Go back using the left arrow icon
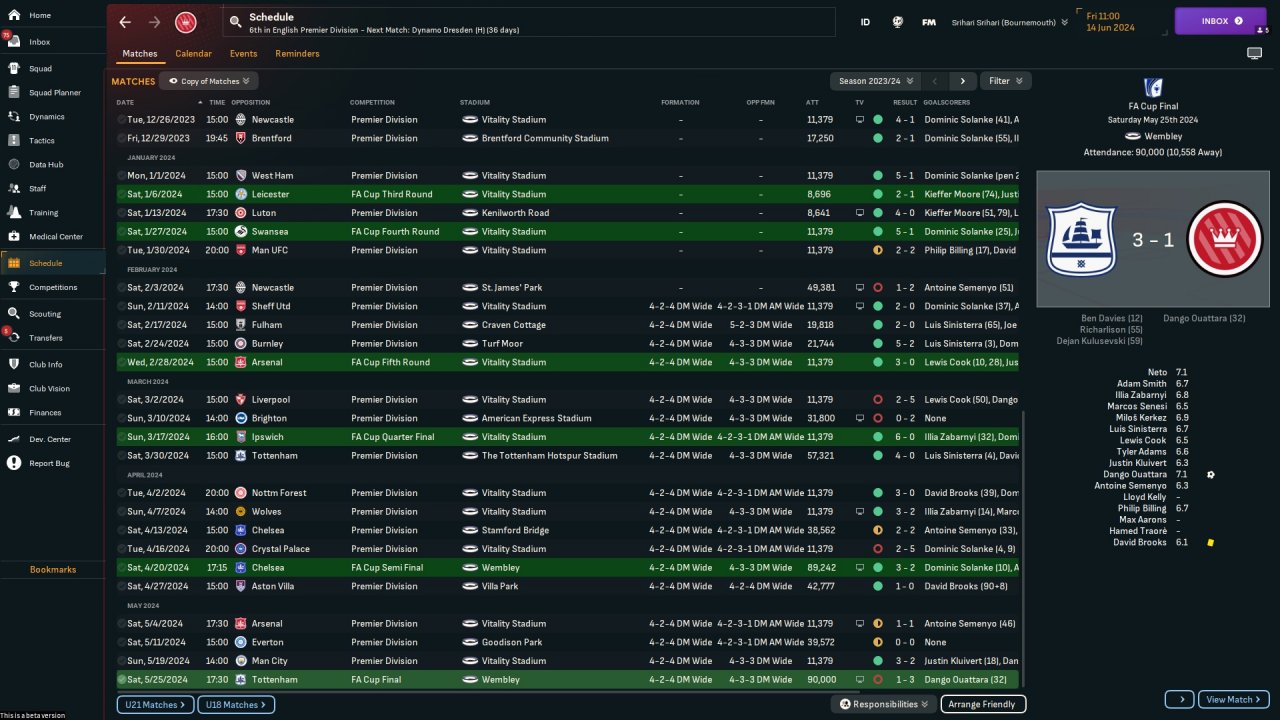This screenshot has height=720, width=1280. click(x=125, y=22)
